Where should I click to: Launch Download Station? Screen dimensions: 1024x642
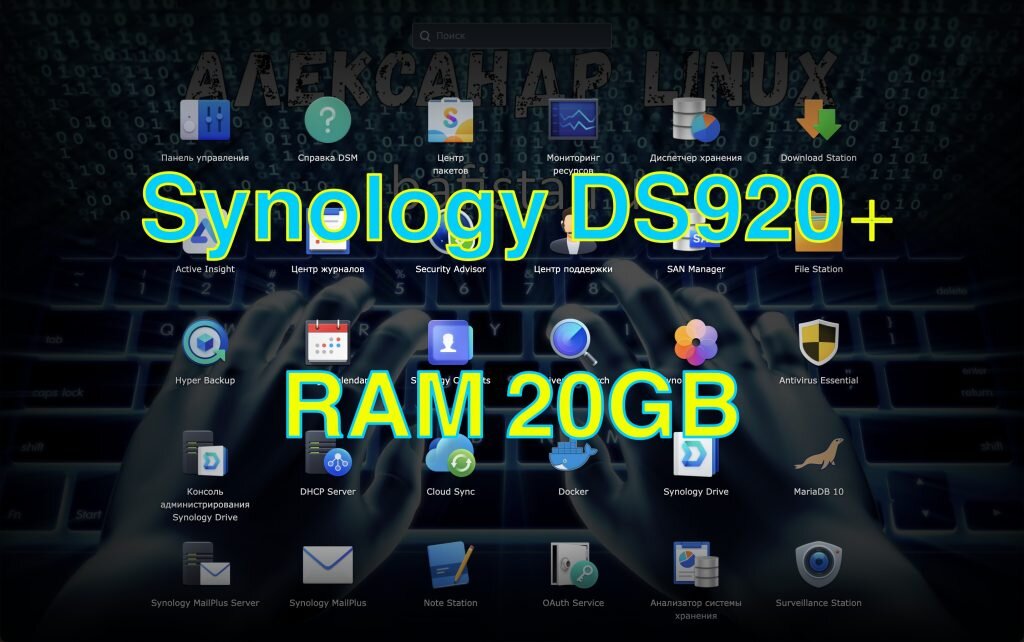click(x=818, y=121)
